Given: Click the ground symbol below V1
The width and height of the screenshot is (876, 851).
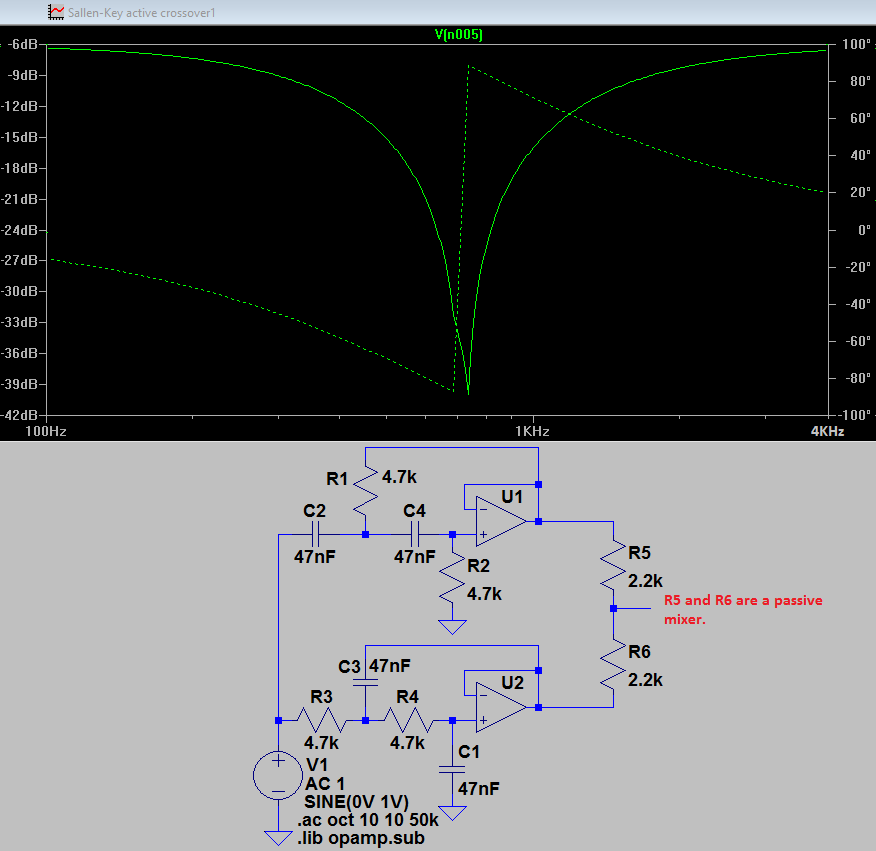Looking at the screenshot, I should (x=278, y=838).
